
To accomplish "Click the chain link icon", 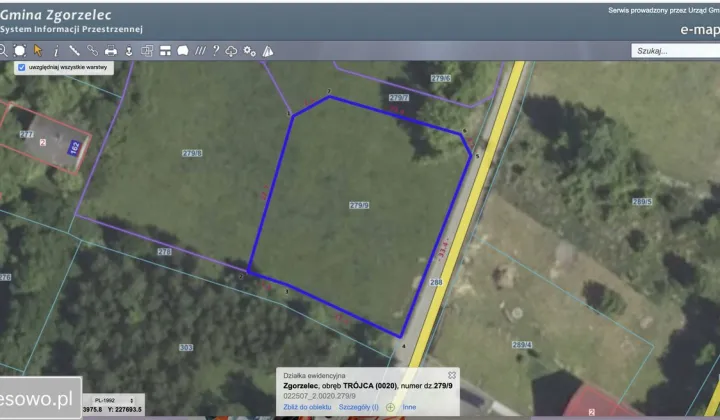I will point(92,50).
